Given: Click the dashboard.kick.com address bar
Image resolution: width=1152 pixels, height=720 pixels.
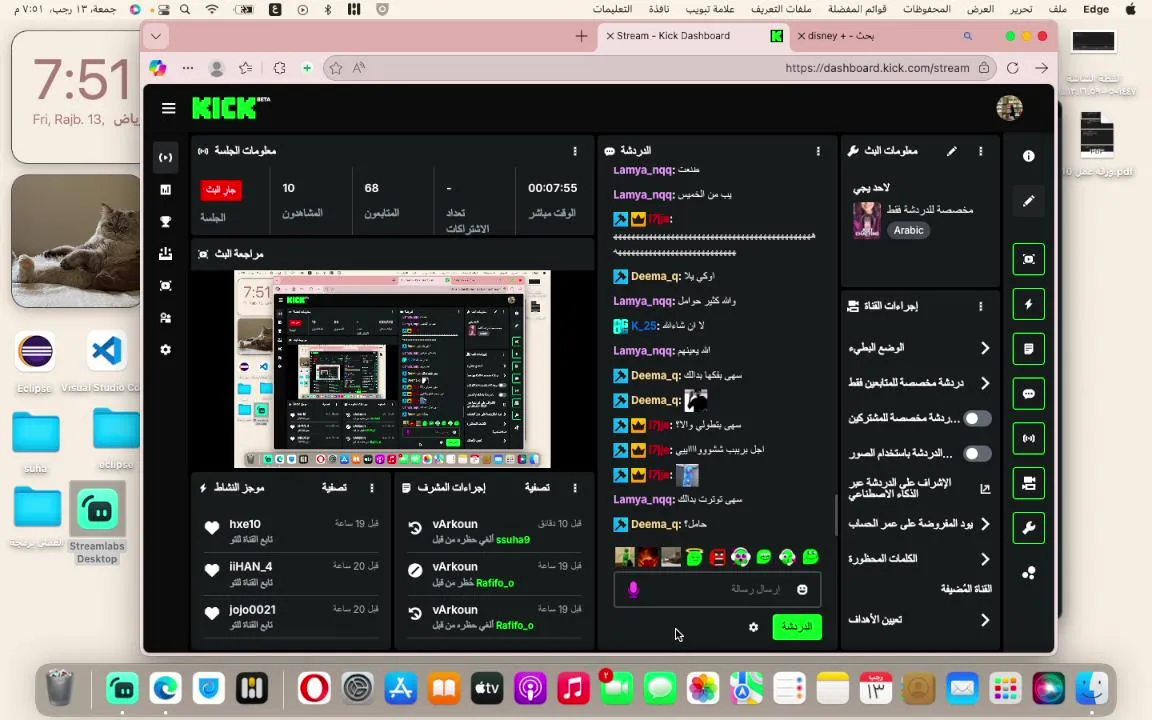Looking at the screenshot, I should [877, 68].
